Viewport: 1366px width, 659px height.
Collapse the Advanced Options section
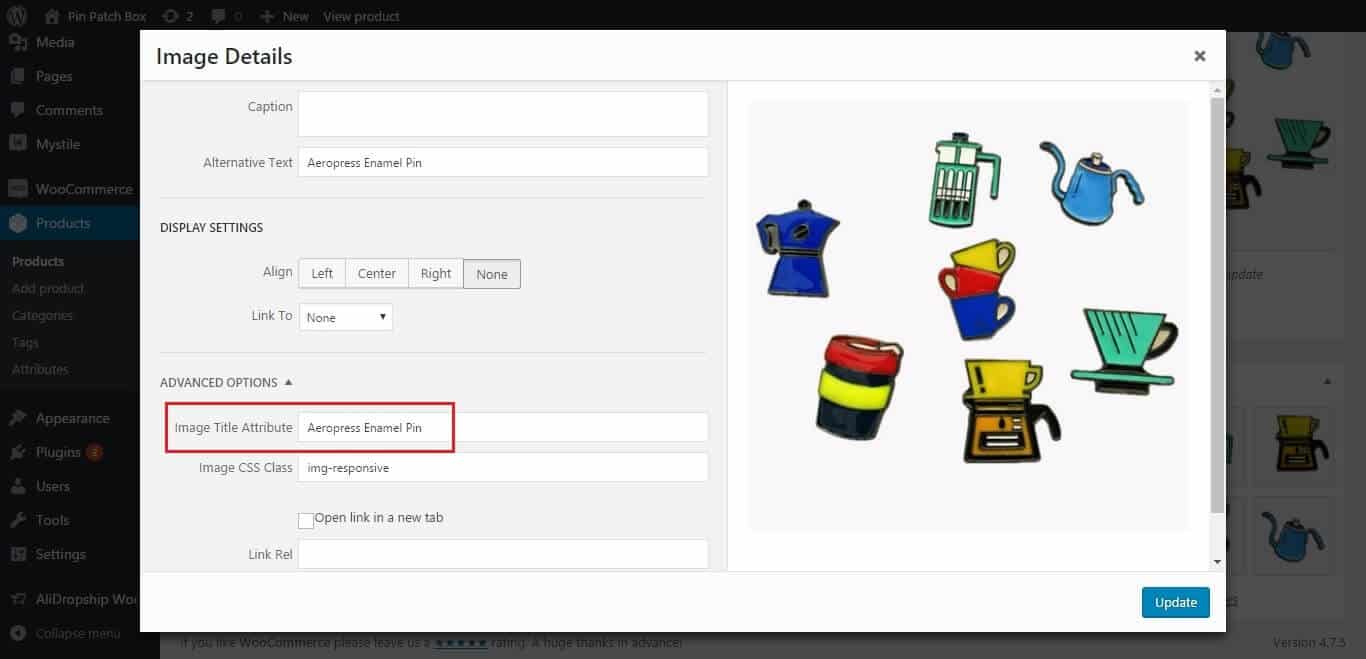[x=289, y=380]
